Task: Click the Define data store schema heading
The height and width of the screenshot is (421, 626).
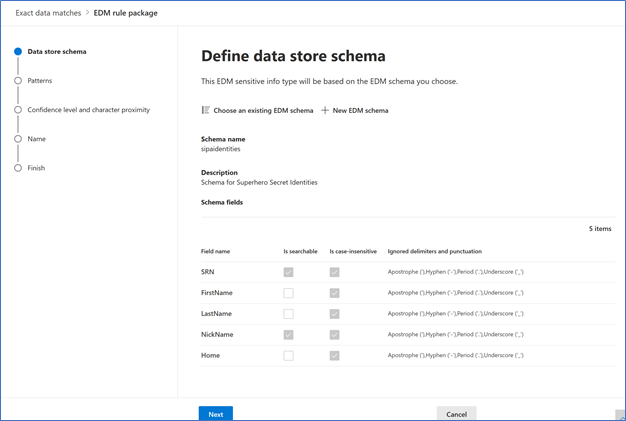Action: [293, 56]
